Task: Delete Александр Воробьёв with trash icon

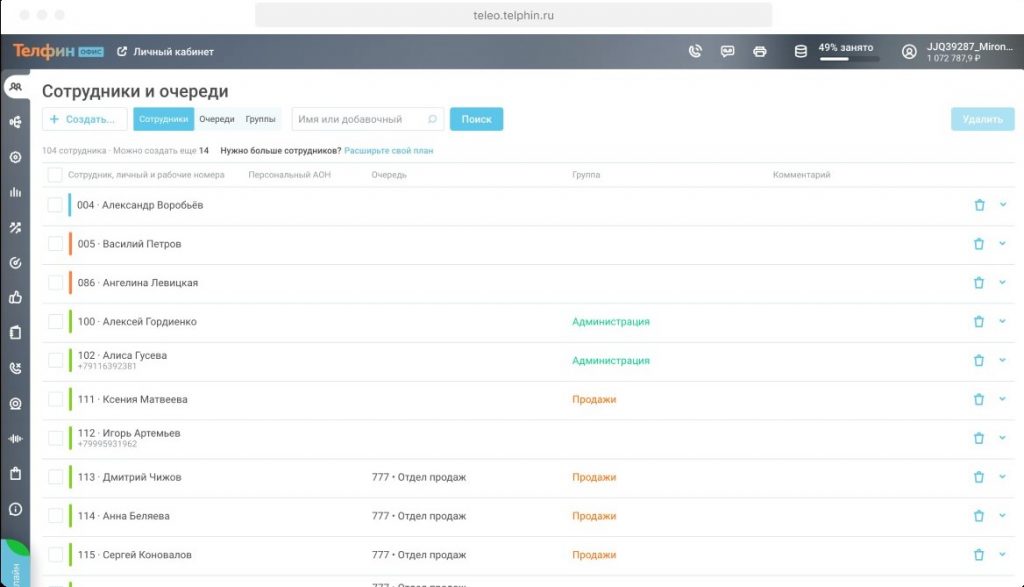Action: 979,205
